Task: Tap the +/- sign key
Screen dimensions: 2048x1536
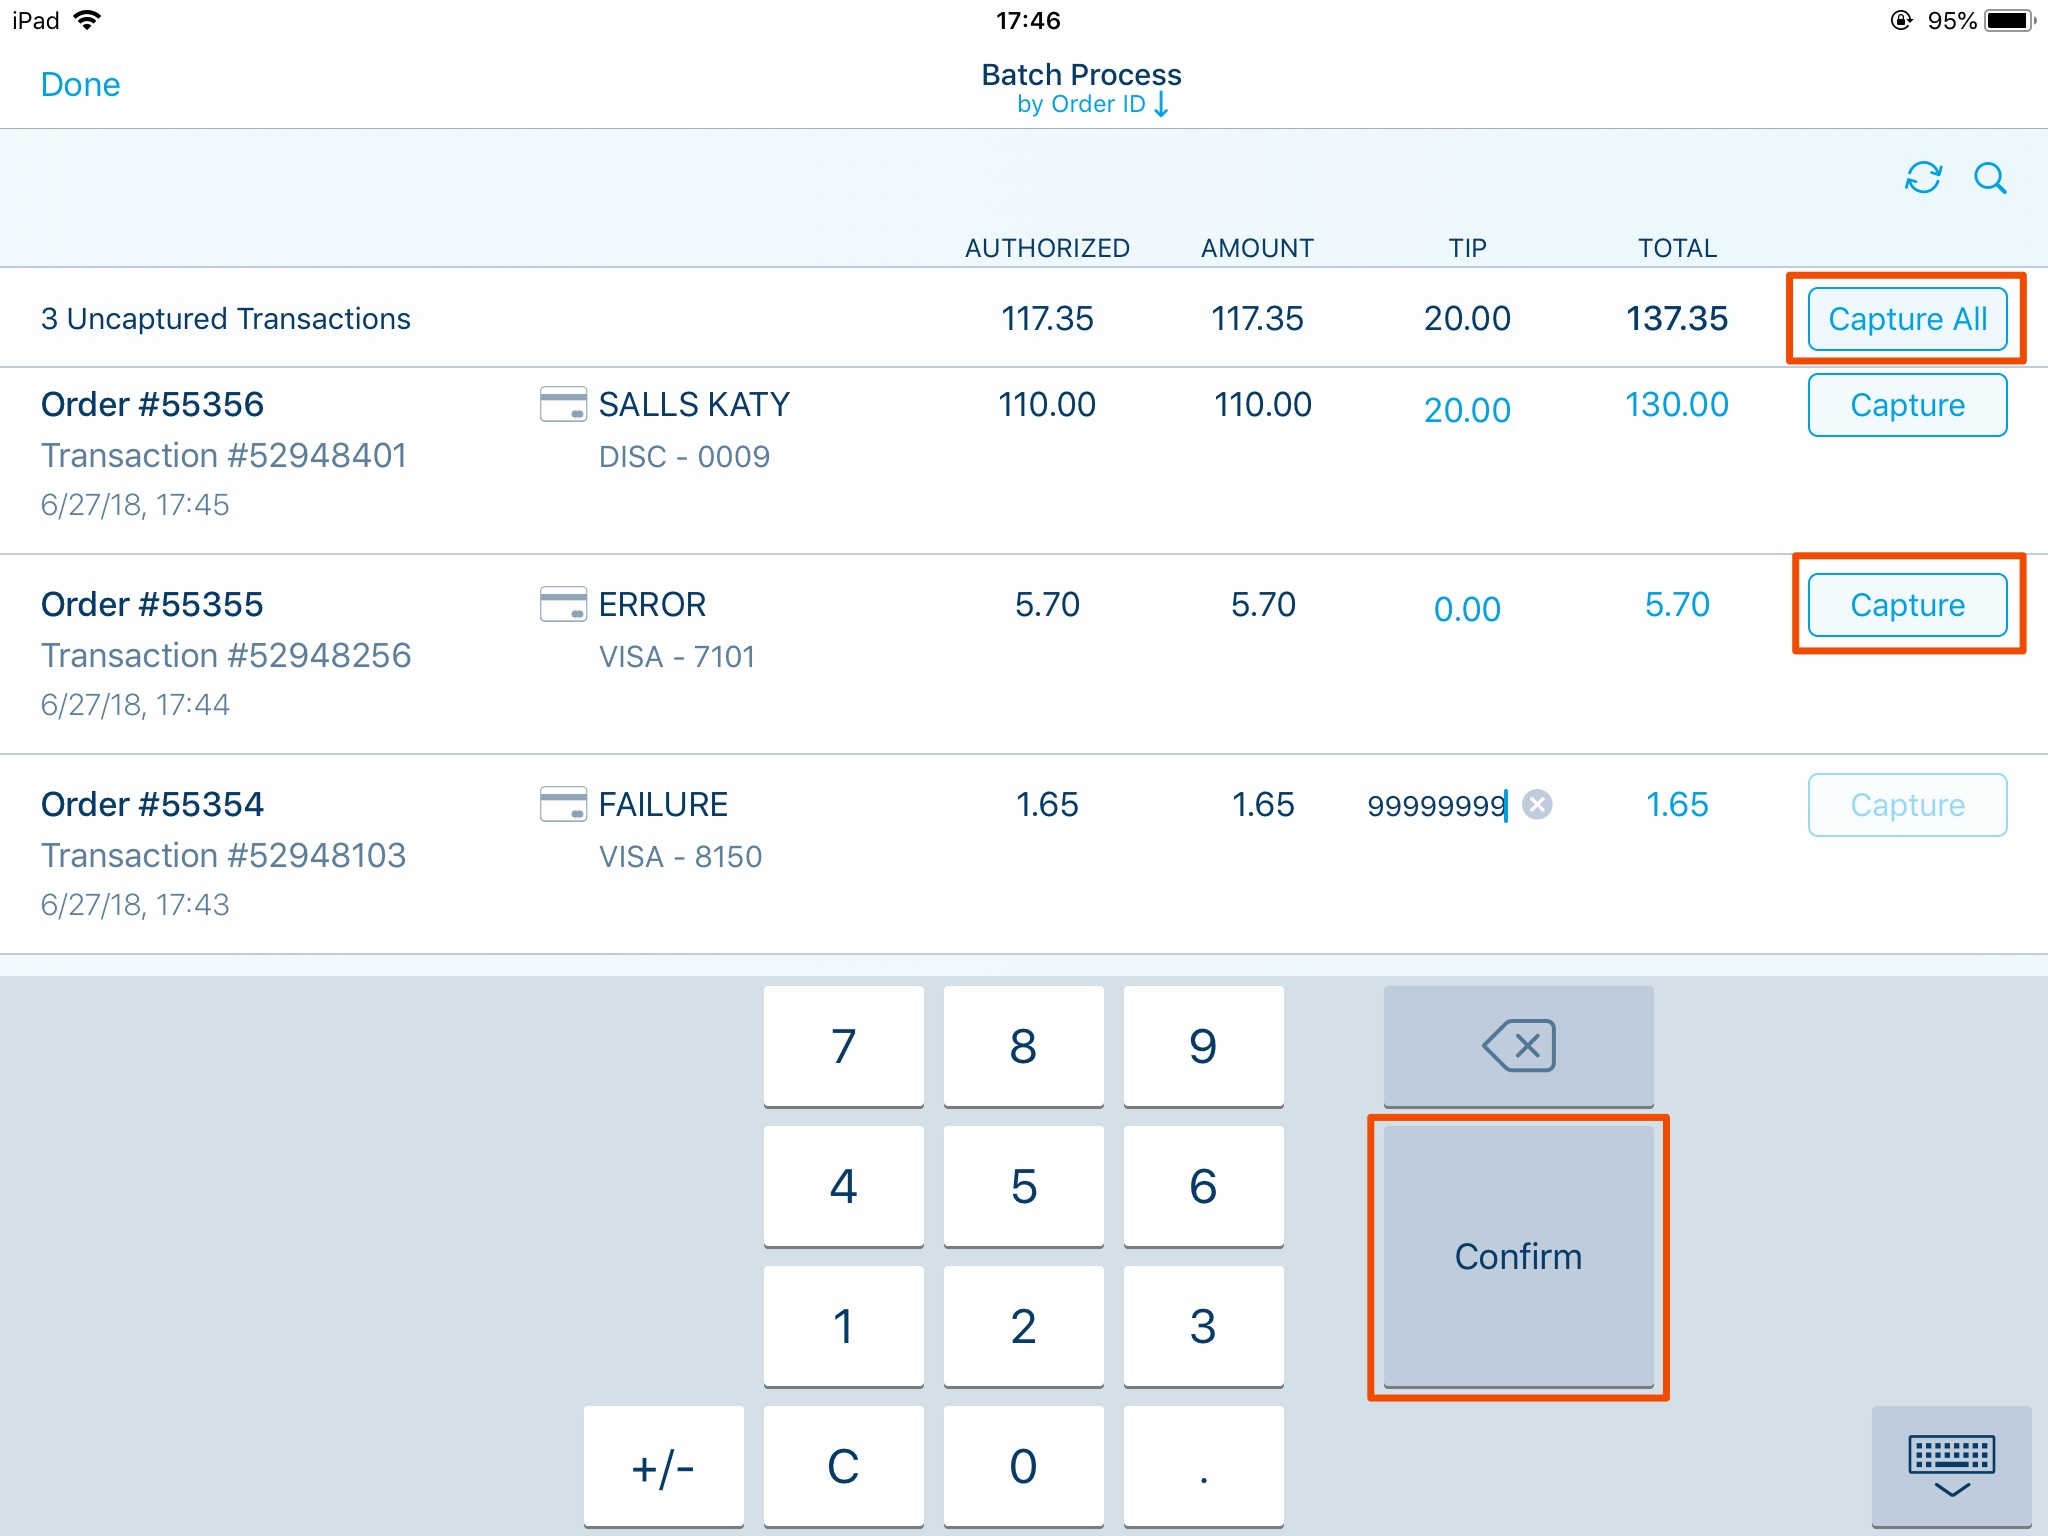Action: pos(663,1466)
